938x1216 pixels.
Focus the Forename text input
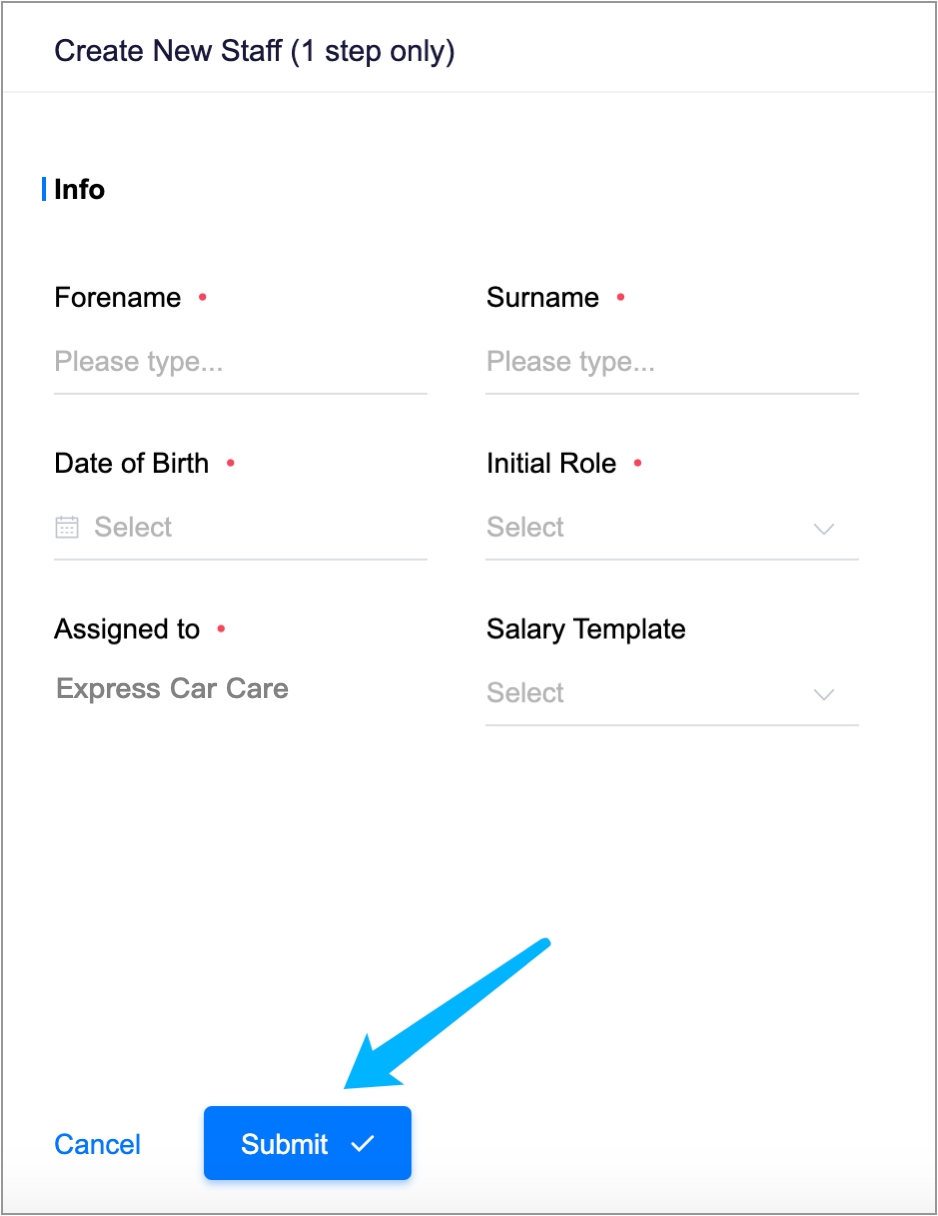pos(240,362)
